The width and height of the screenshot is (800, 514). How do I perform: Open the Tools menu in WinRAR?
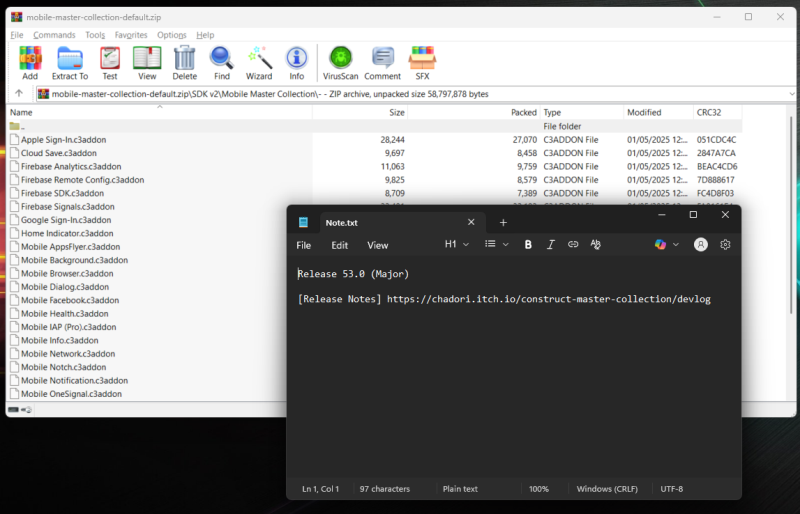pyautogui.click(x=95, y=35)
